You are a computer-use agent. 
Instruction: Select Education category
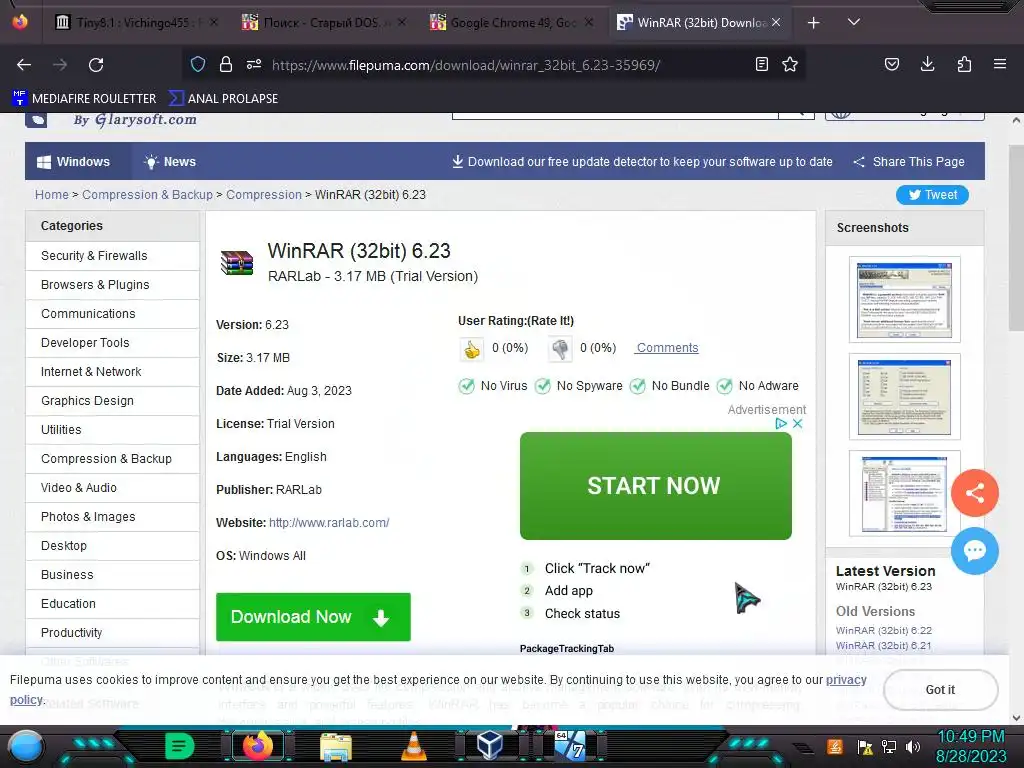[x=112, y=603]
